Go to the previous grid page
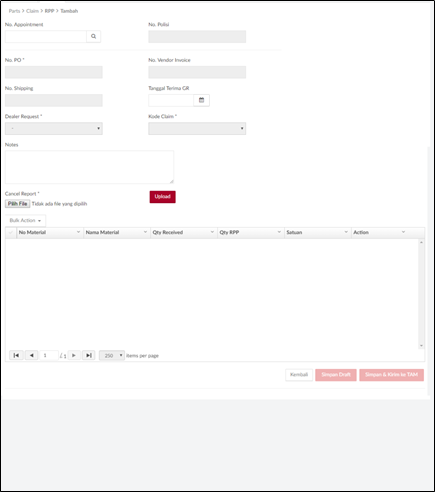This screenshot has height=492, width=435. [x=31, y=355]
